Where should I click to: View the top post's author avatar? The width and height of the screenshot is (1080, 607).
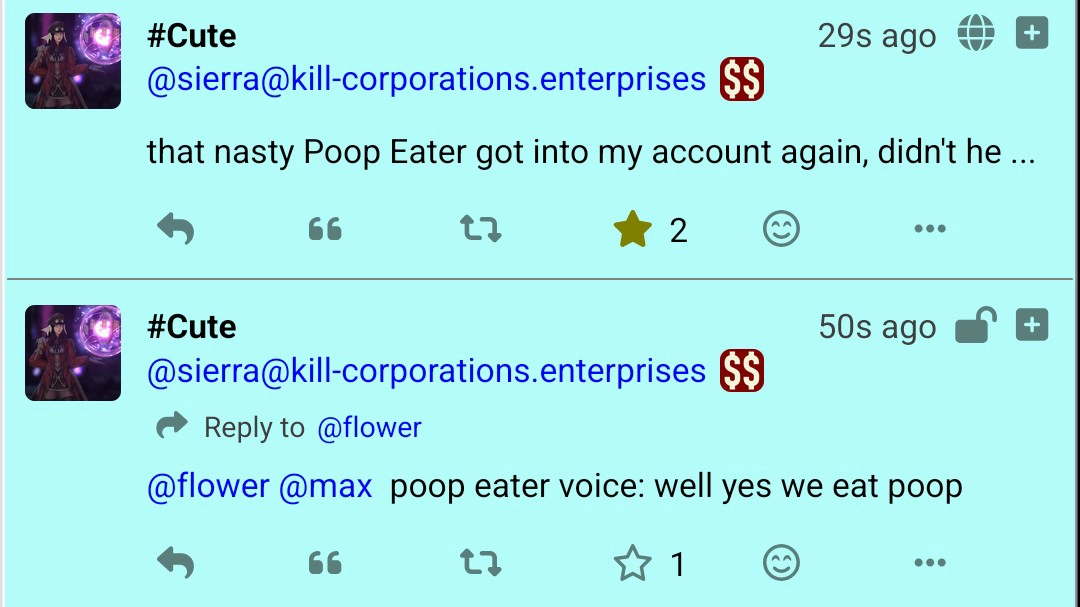73,61
